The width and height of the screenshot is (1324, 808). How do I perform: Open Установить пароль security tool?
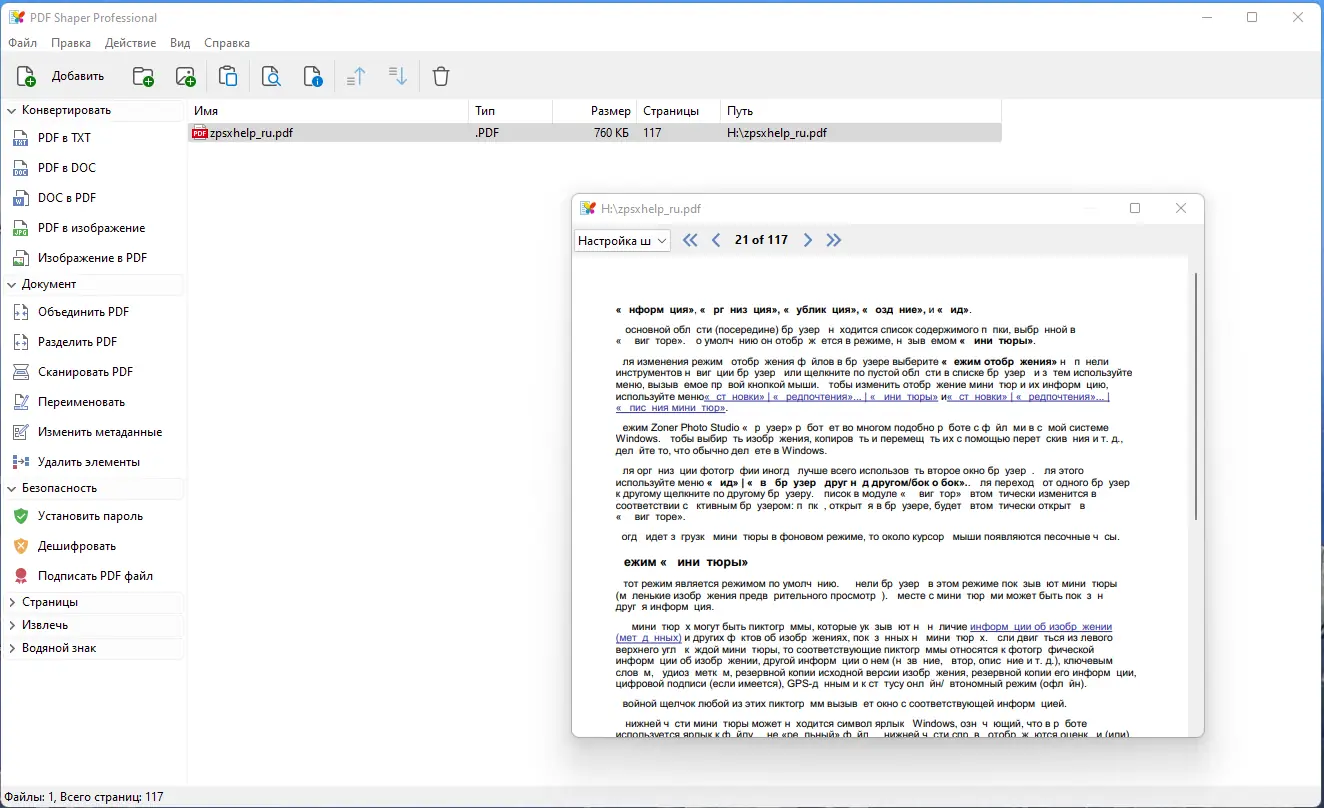pos(90,516)
